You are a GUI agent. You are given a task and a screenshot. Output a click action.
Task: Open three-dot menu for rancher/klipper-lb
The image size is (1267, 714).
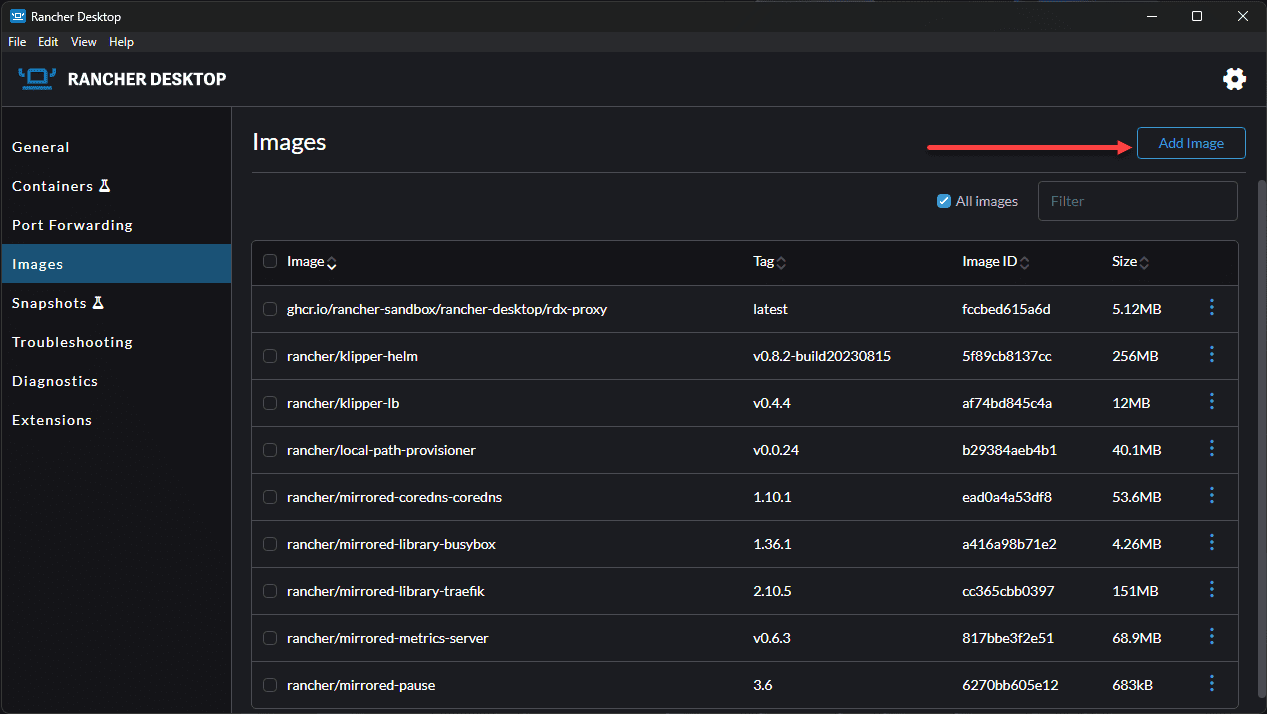[1211, 402]
